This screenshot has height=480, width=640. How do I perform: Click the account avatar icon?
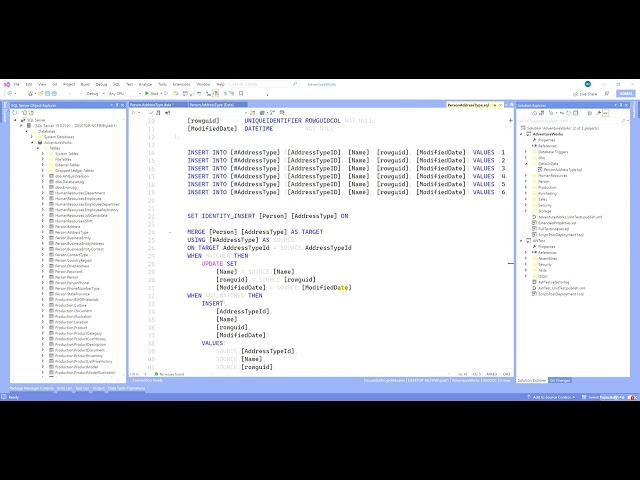pos(588,84)
